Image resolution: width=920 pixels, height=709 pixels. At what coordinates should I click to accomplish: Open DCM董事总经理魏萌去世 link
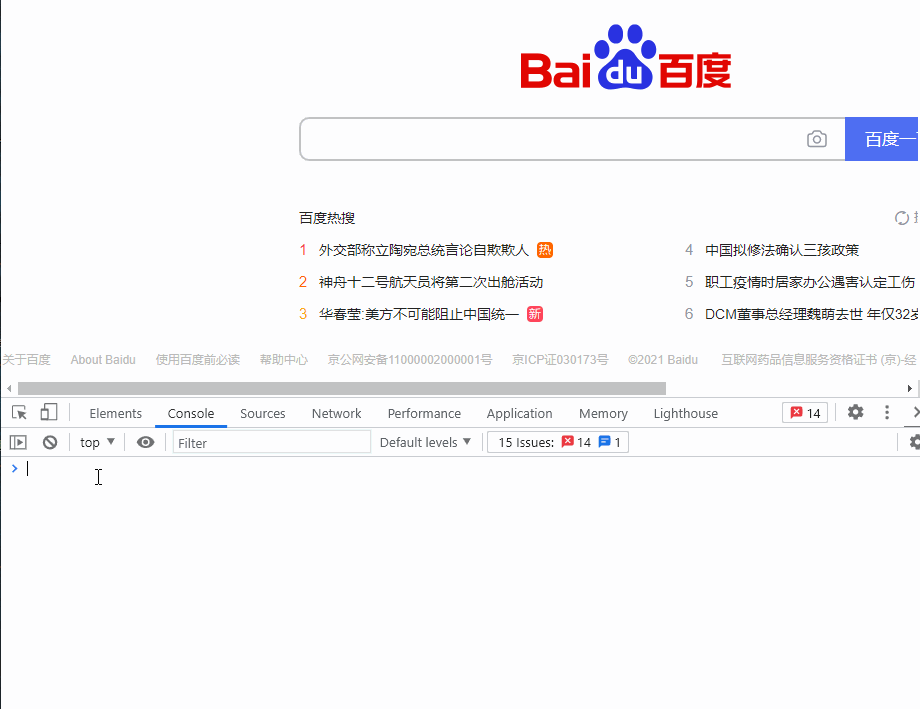812,314
